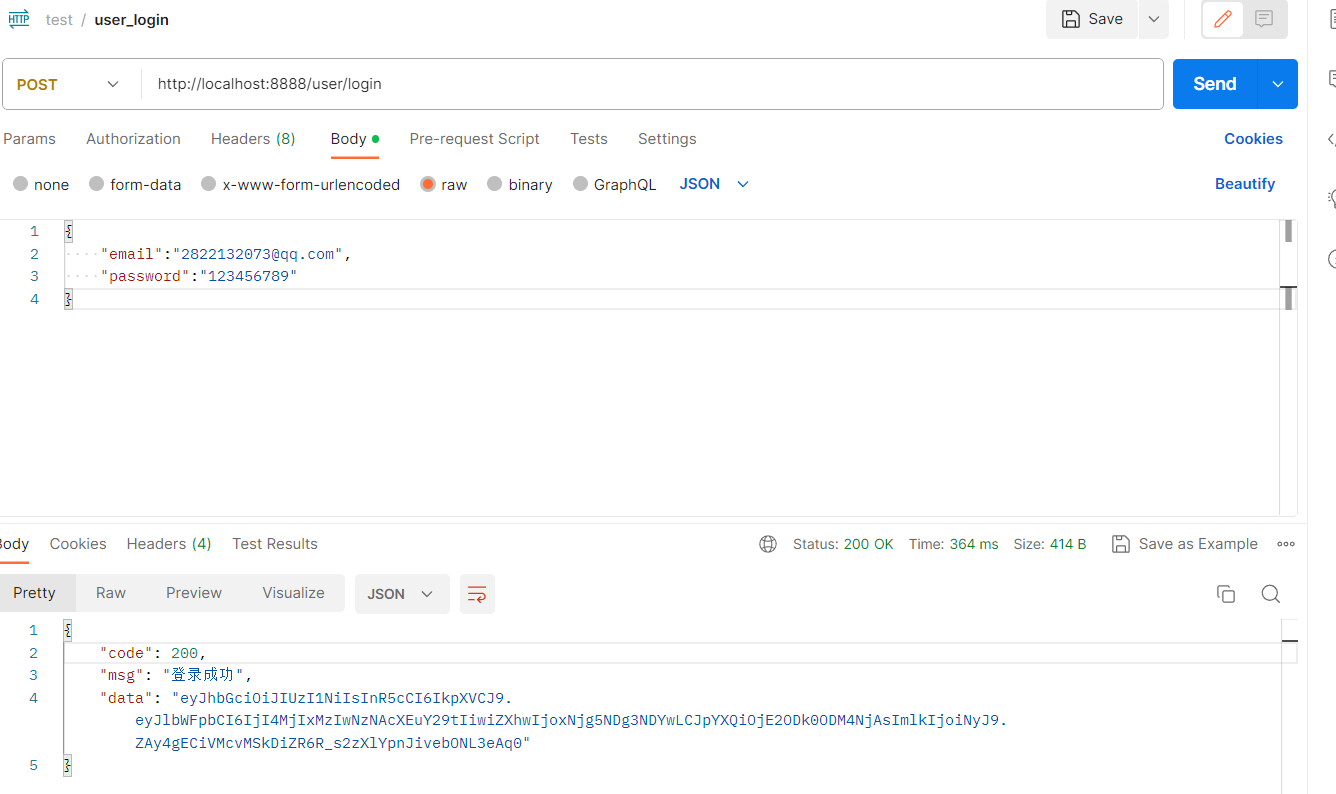Screen dimensions: 1336x794
Task: Select the raw body radio option
Action: click(x=428, y=184)
